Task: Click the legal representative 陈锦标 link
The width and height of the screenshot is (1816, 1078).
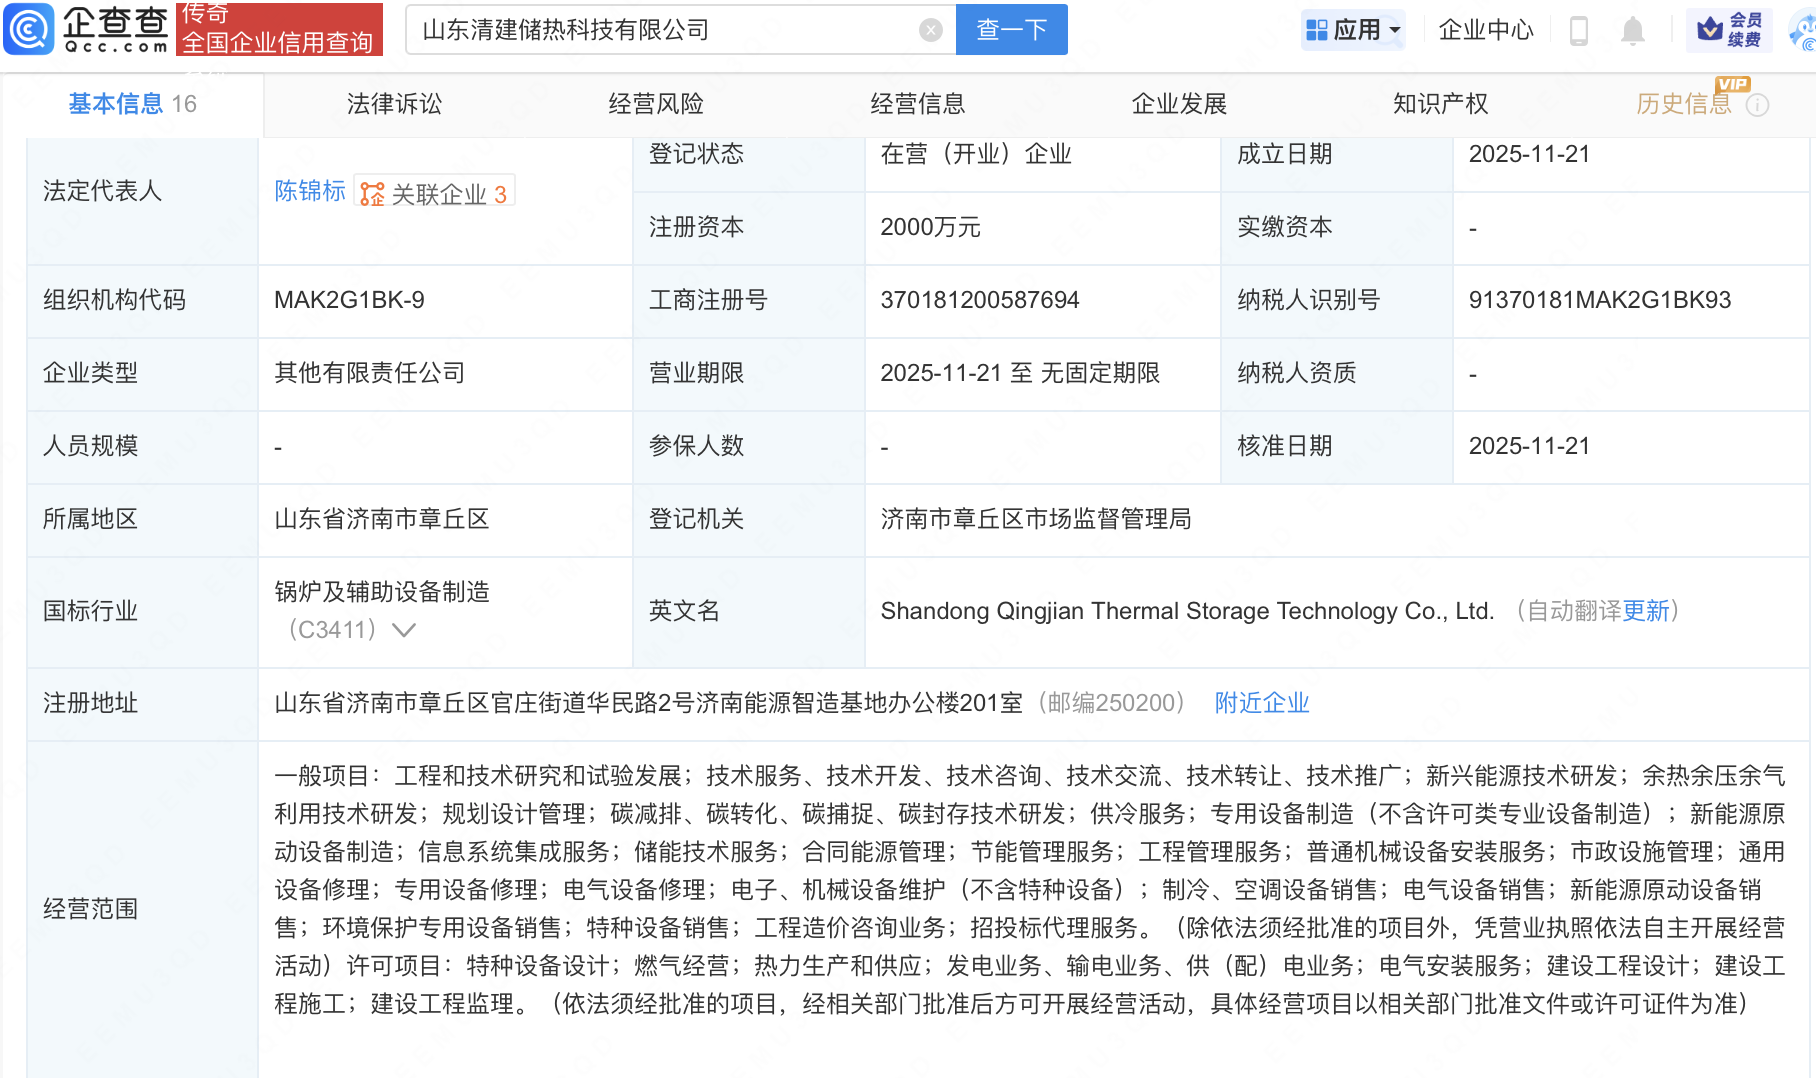Action: 310,191
